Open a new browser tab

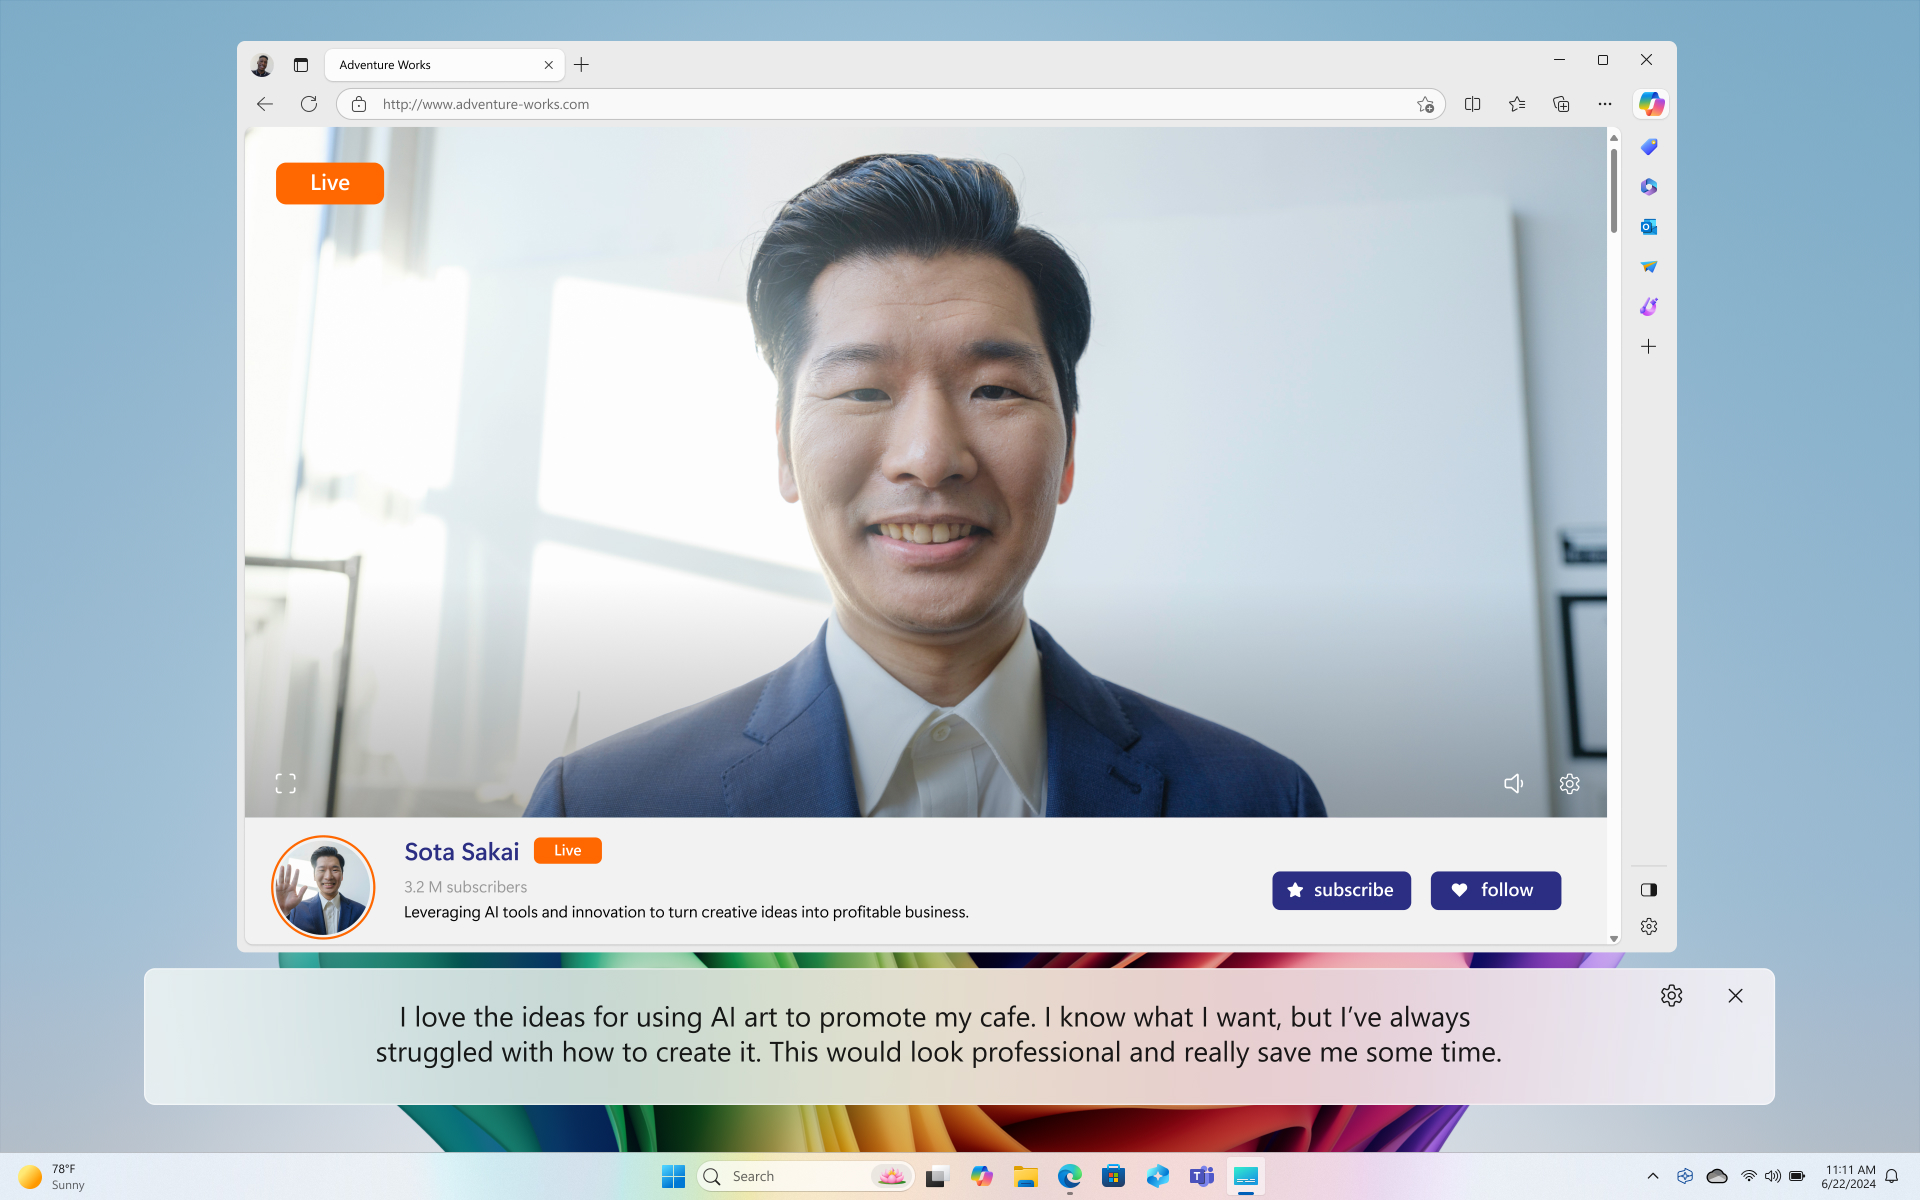[x=582, y=64]
